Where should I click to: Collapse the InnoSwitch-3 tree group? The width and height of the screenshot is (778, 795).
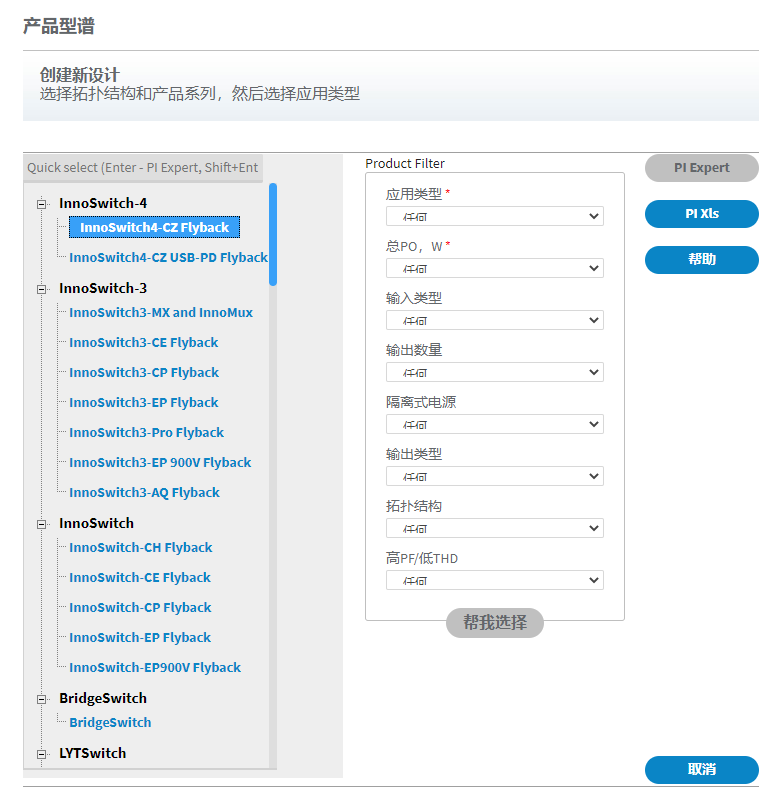click(42, 290)
